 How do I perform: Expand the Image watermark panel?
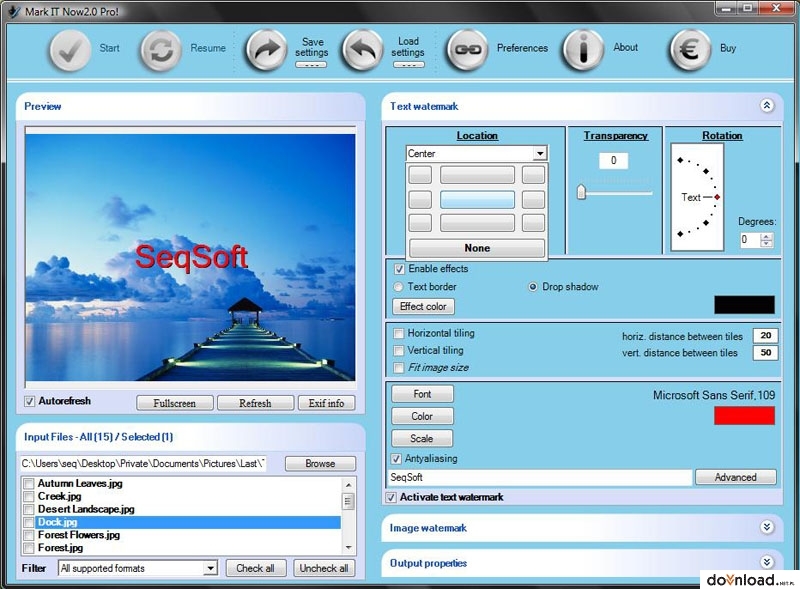766,527
